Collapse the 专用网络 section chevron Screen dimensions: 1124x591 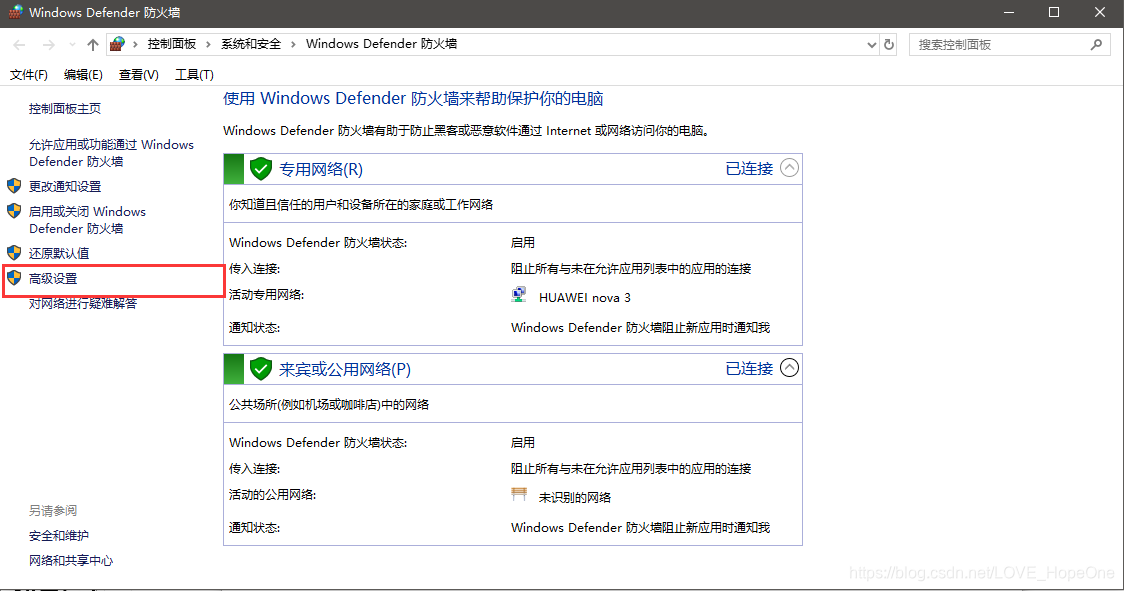789,168
